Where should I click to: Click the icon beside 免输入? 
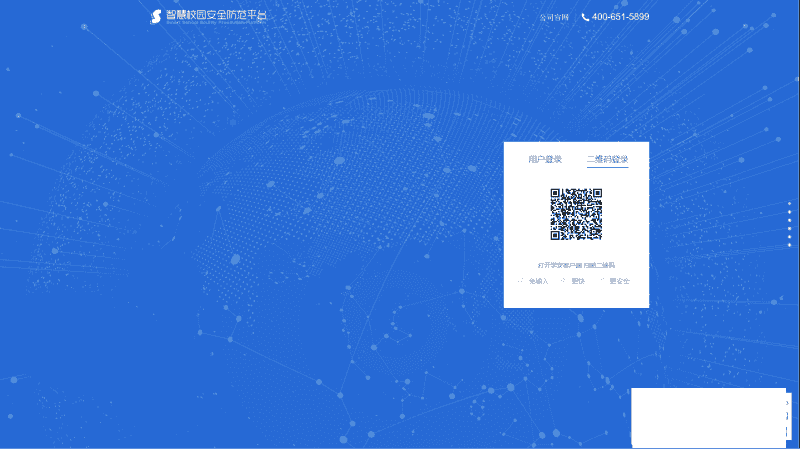[x=520, y=281]
